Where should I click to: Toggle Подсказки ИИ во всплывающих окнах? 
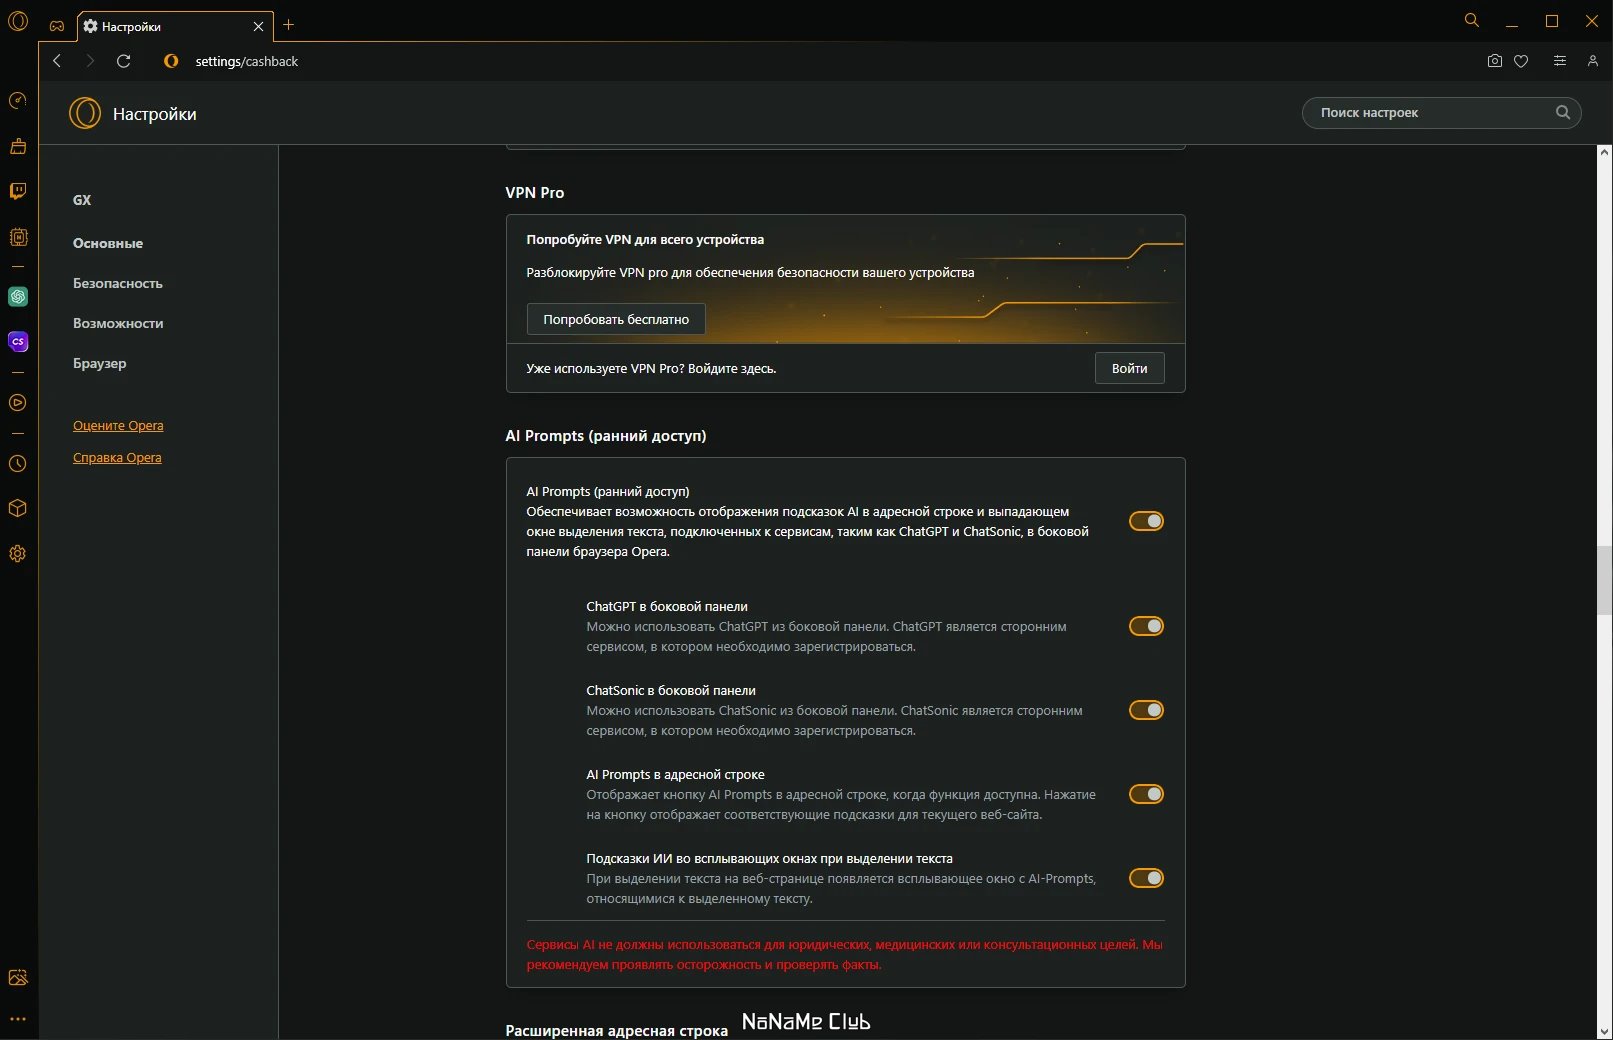1146,878
